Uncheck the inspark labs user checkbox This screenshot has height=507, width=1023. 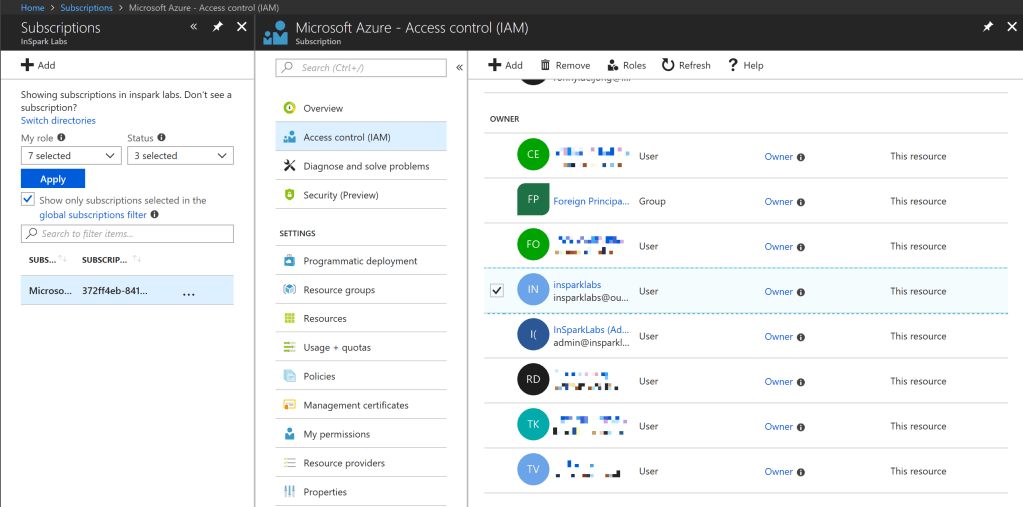click(497, 291)
